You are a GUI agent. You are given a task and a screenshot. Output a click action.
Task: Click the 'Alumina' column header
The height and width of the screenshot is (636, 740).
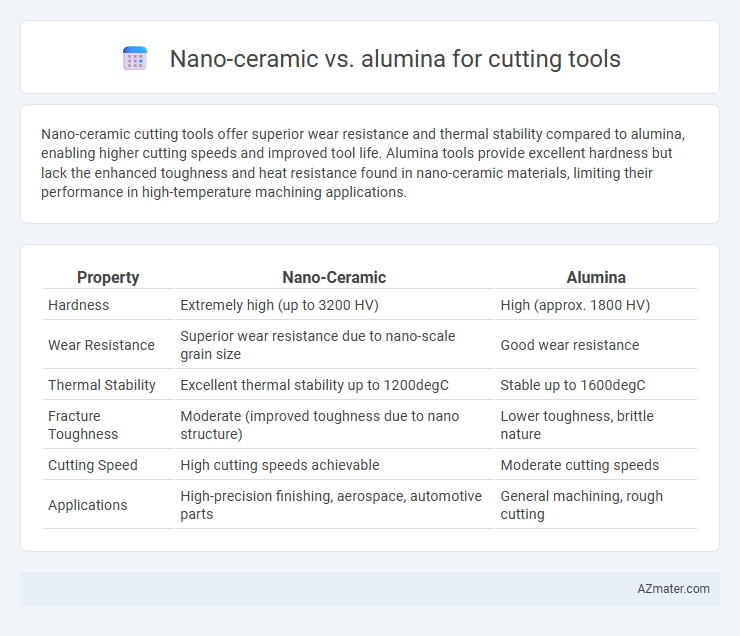[x=596, y=277]
